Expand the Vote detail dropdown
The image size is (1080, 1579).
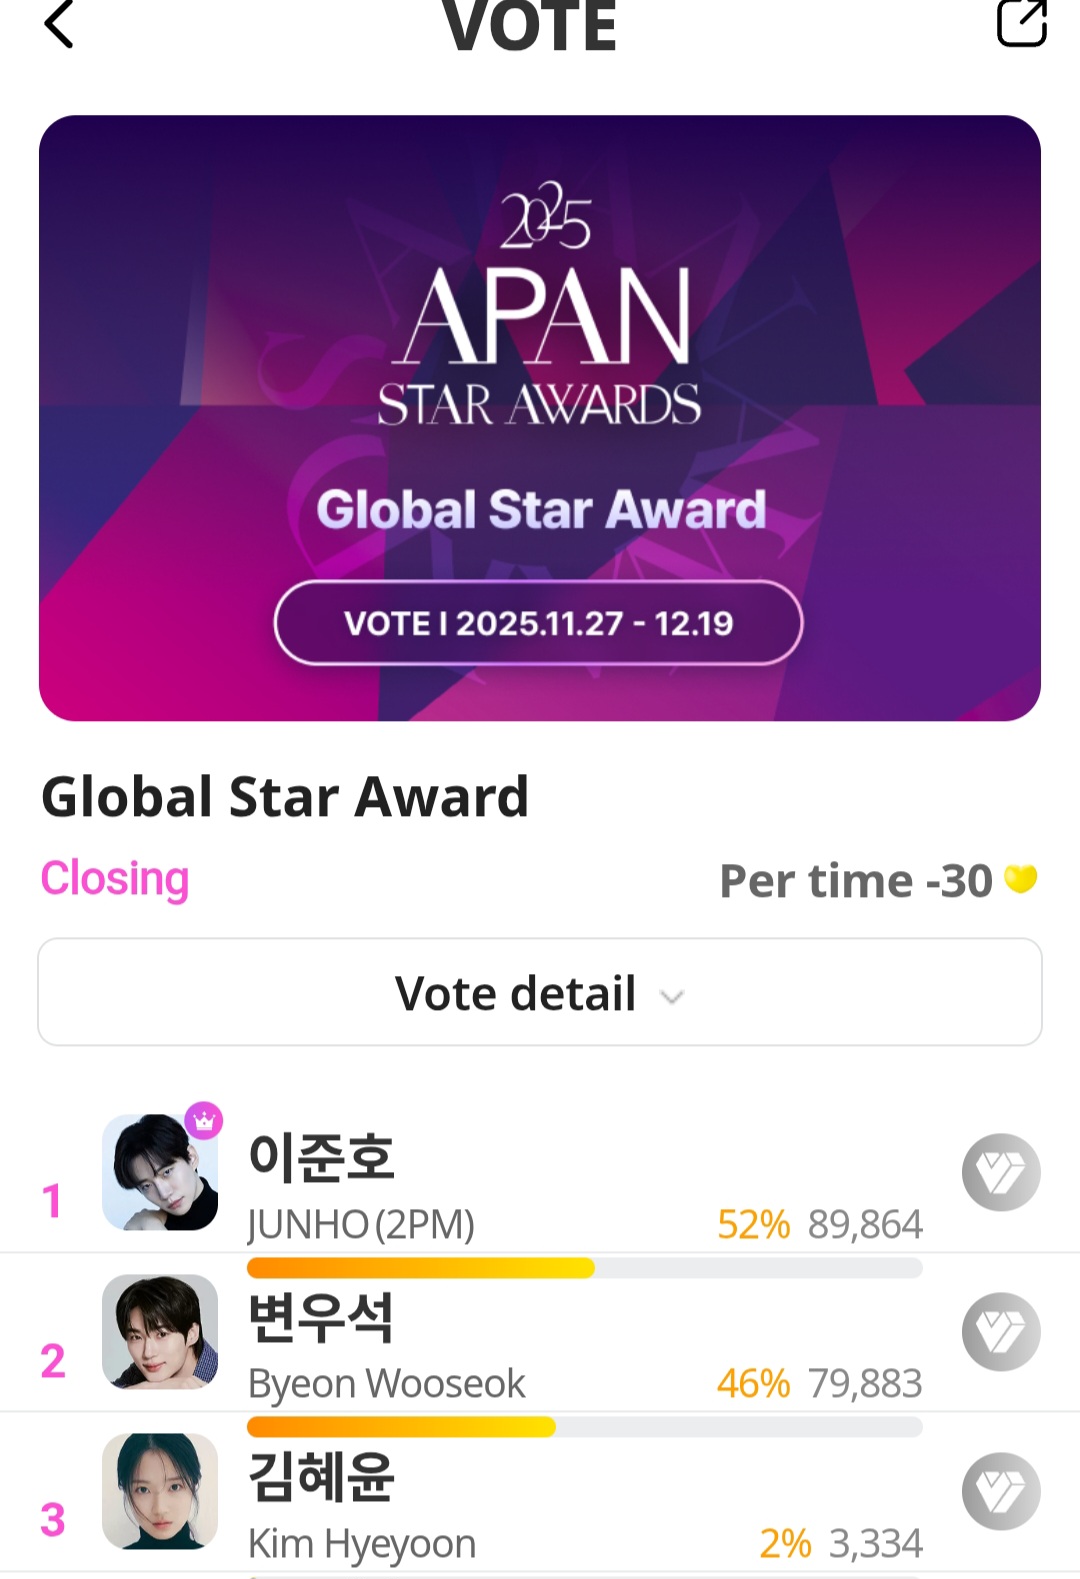pos(540,993)
